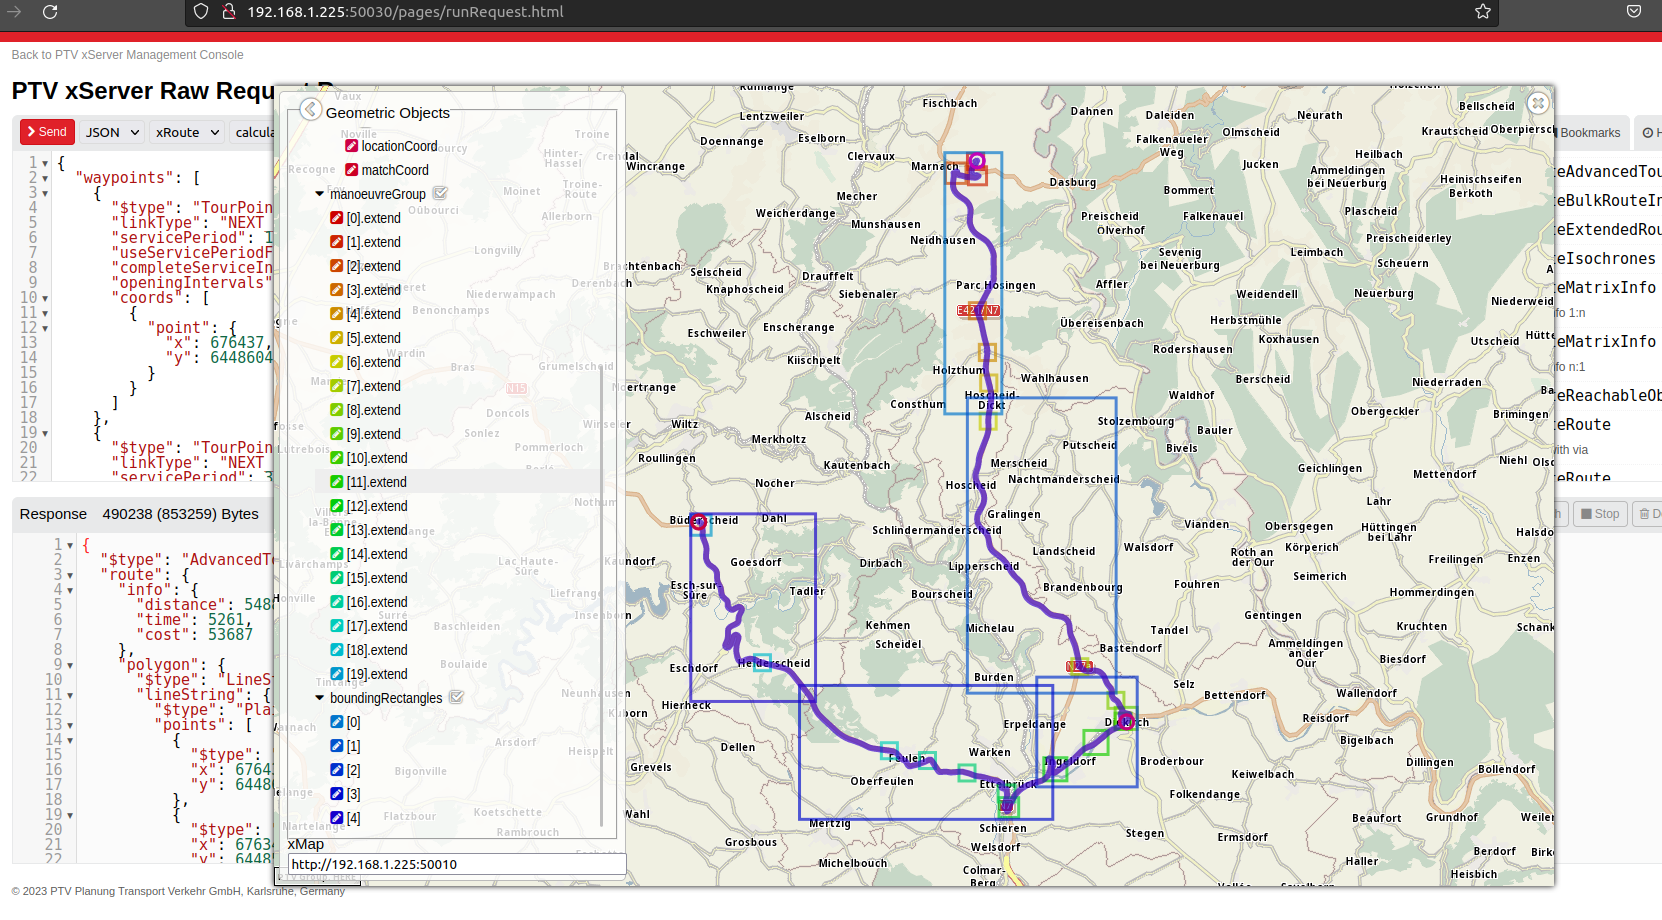Fold the response polygon block on line 9
The image size is (1662, 920).
point(70,665)
